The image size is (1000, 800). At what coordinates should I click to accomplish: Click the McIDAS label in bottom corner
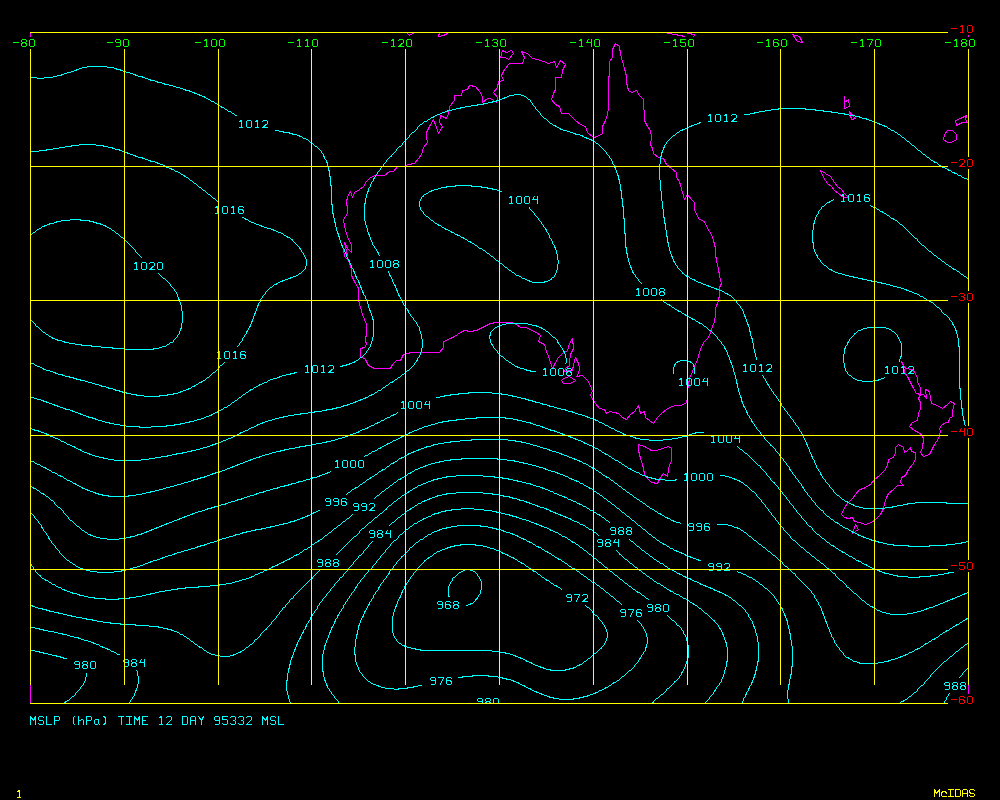[x=954, y=793]
